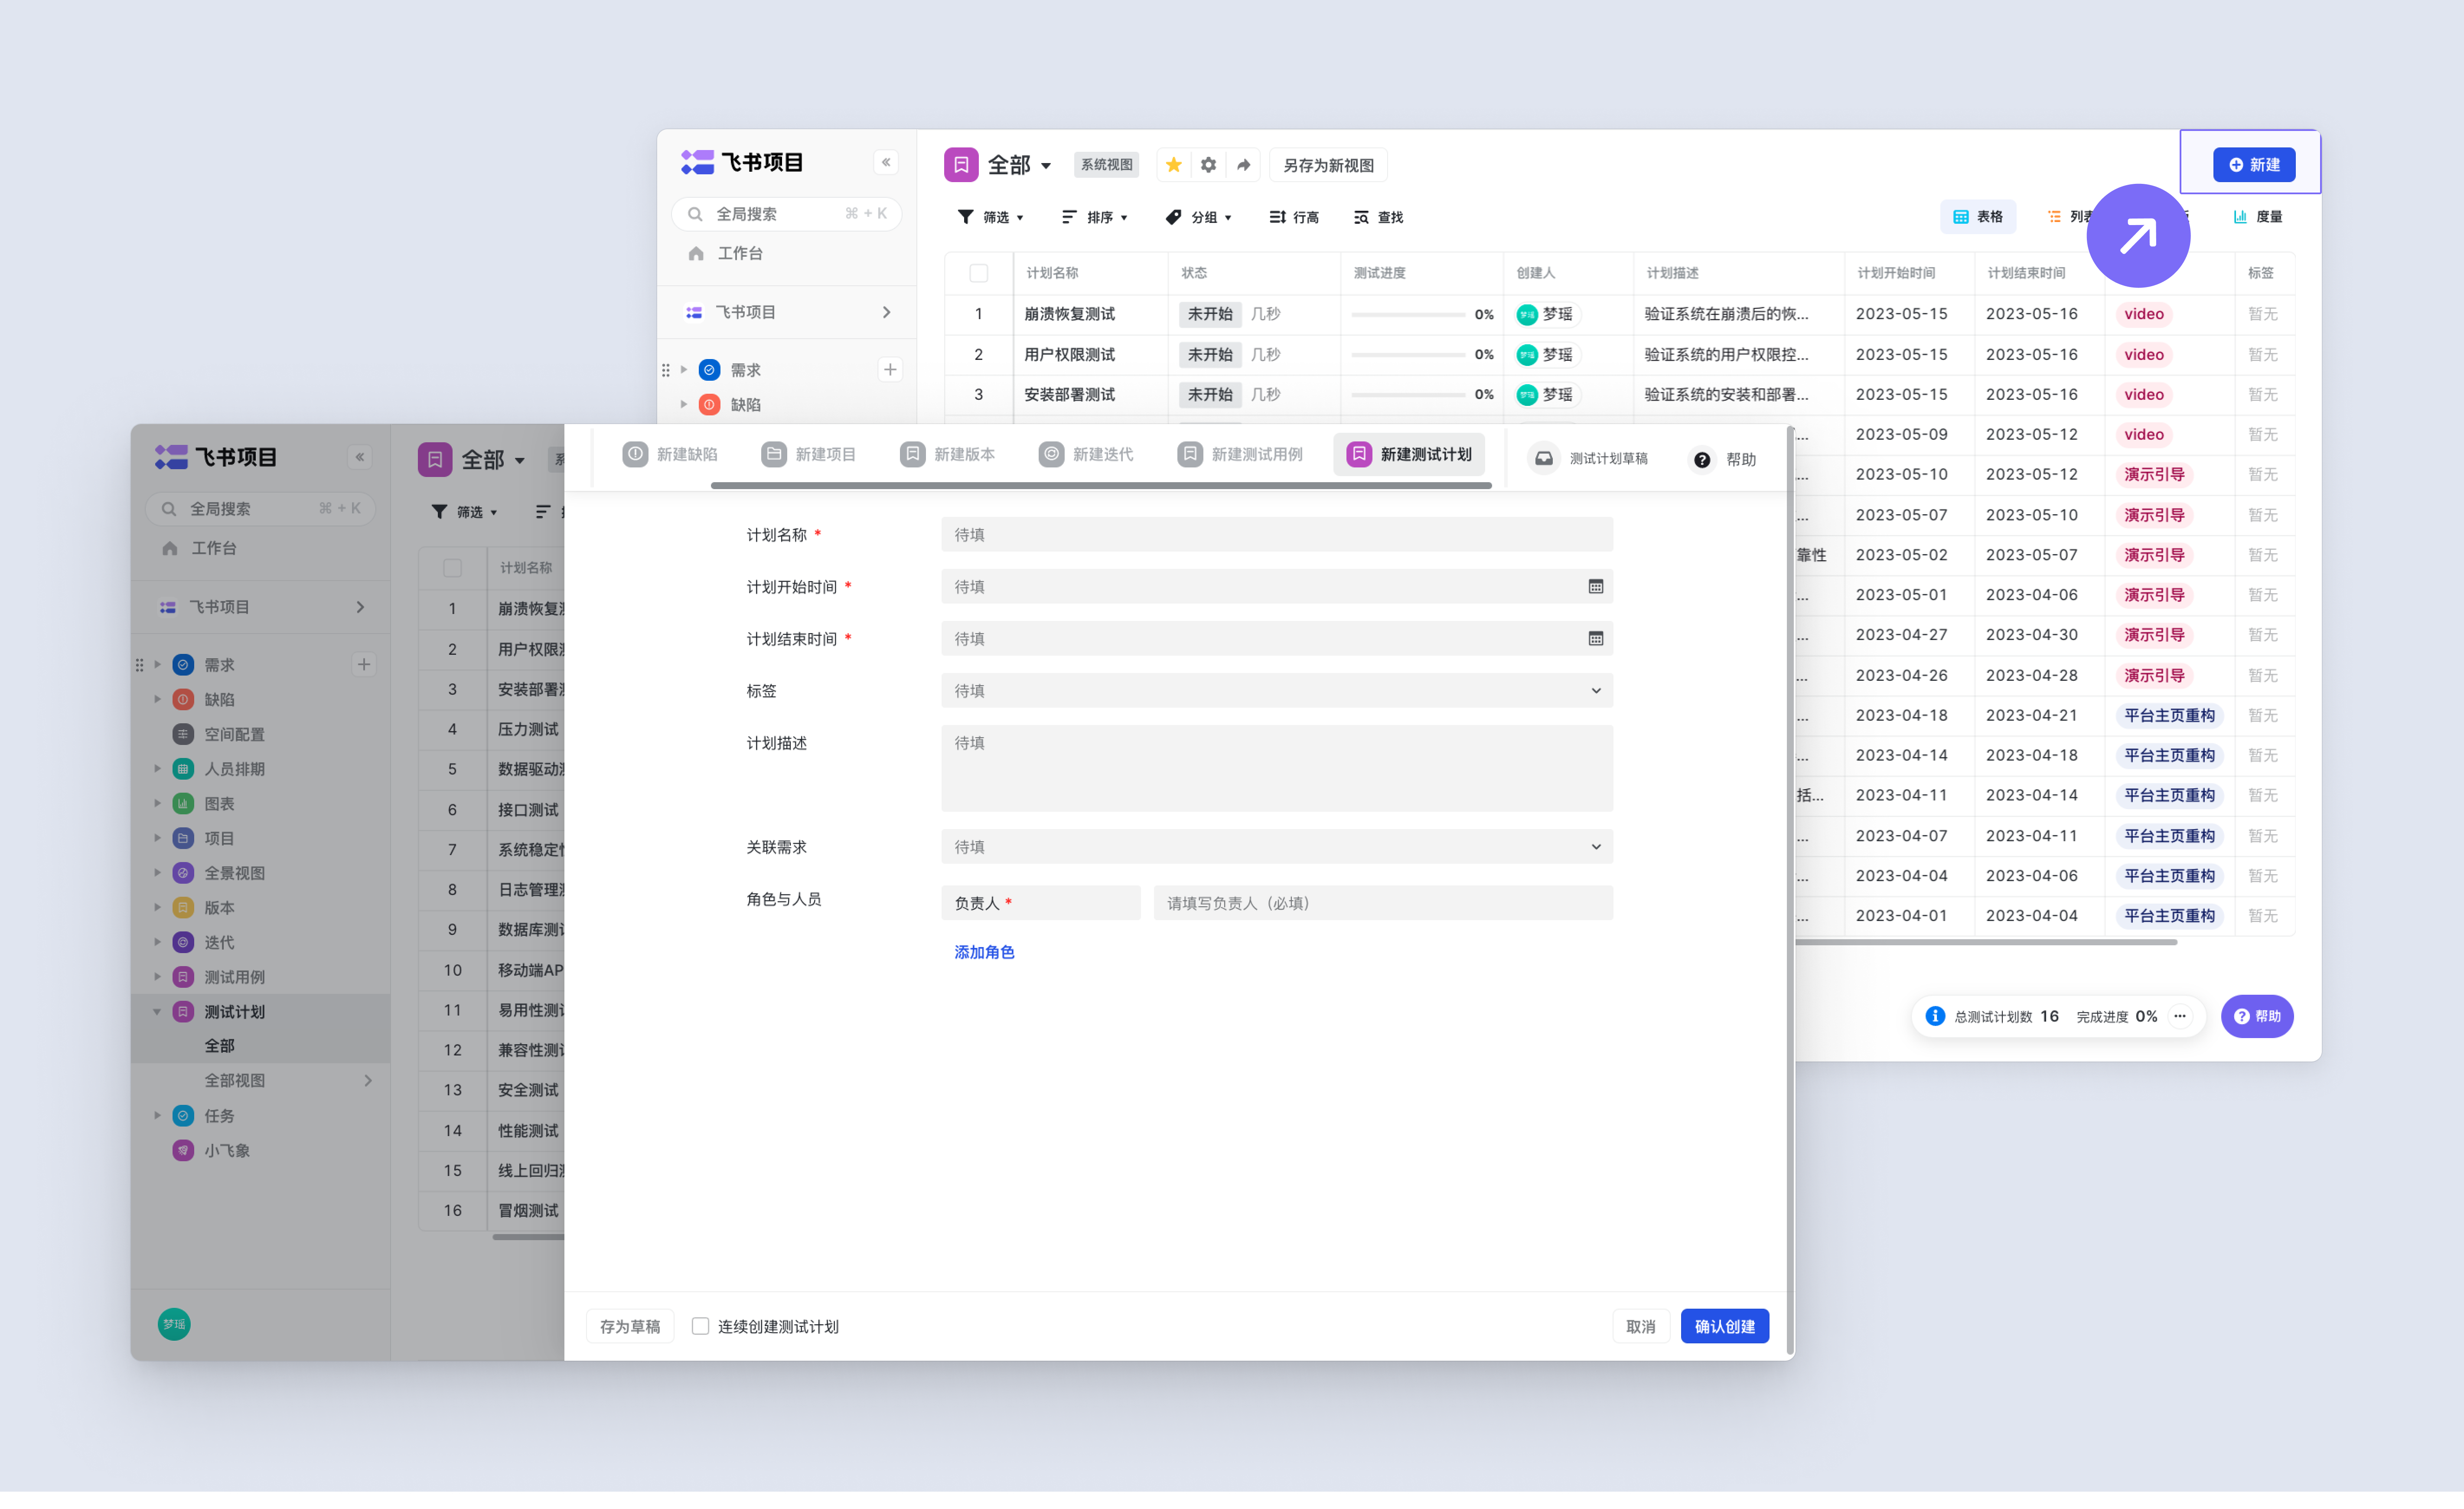Screen dimensions: 2464x1509
Task: Open the more options ellipsis in status bar
Action: click(x=2180, y=1016)
